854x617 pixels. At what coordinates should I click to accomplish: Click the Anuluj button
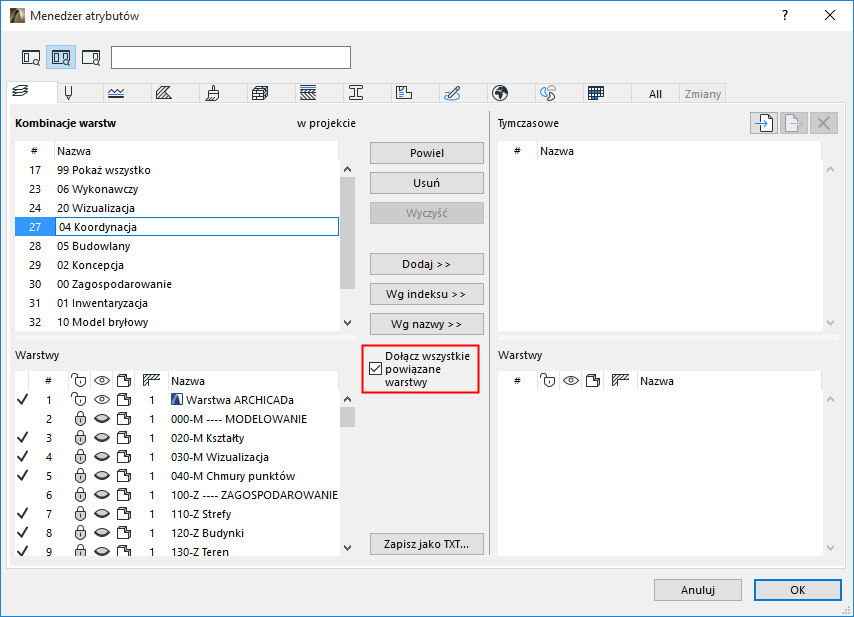[698, 590]
